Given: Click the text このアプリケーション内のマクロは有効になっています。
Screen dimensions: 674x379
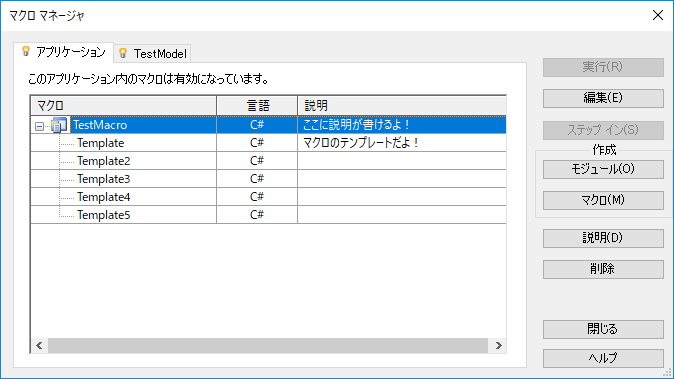Looking at the screenshot, I should pyautogui.click(x=149, y=79).
